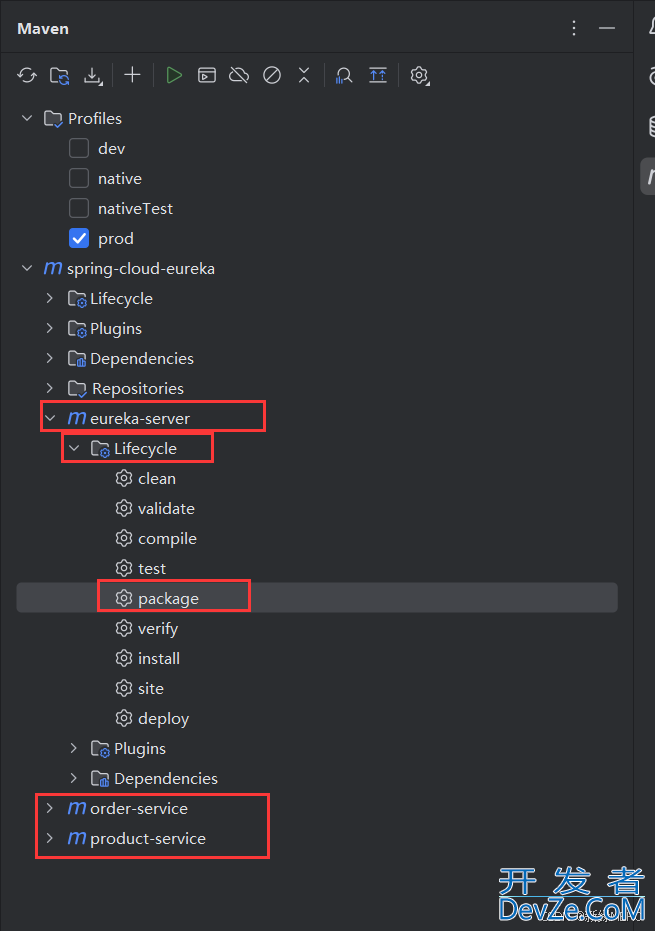Run Maven build with green play icon
The height and width of the screenshot is (931, 655).
click(173, 75)
